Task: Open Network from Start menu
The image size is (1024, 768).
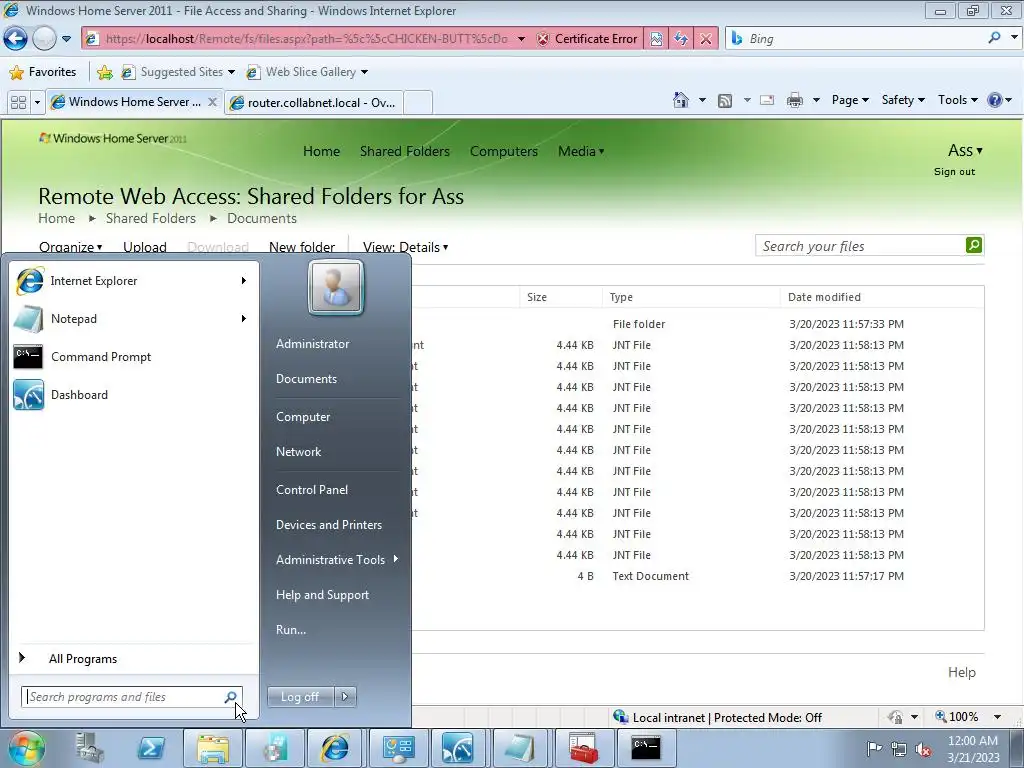Action: pos(298,452)
